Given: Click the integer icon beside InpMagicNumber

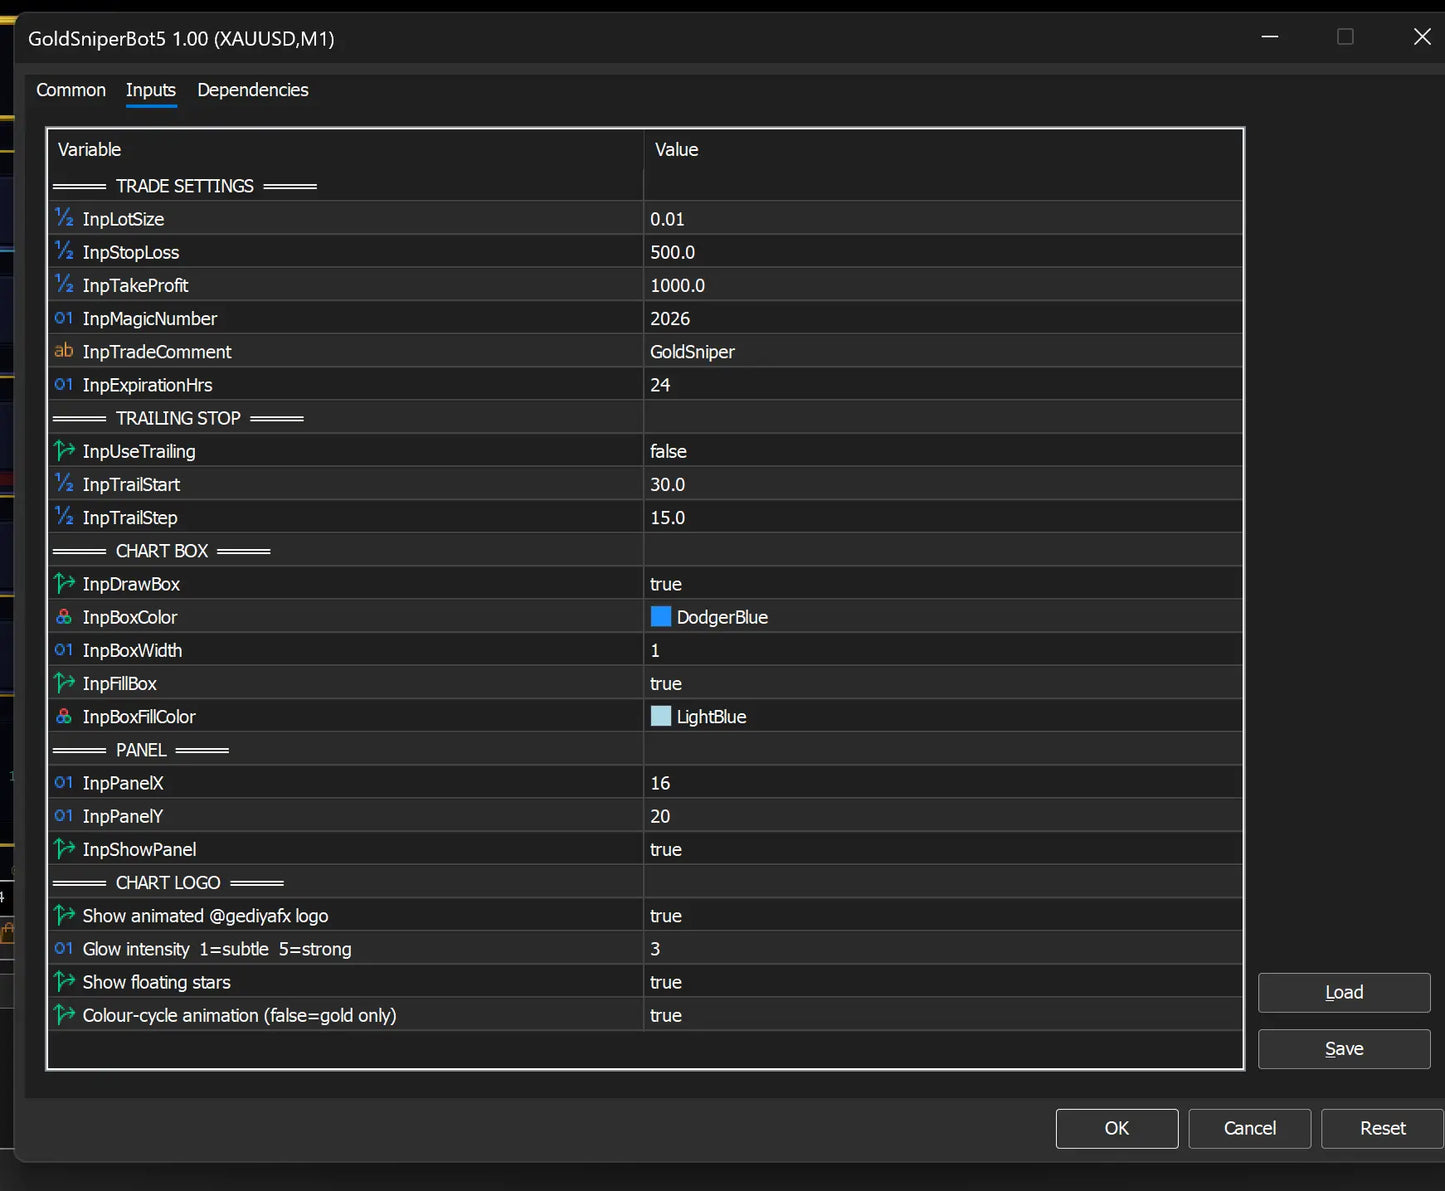Looking at the screenshot, I should coord(64,318).
